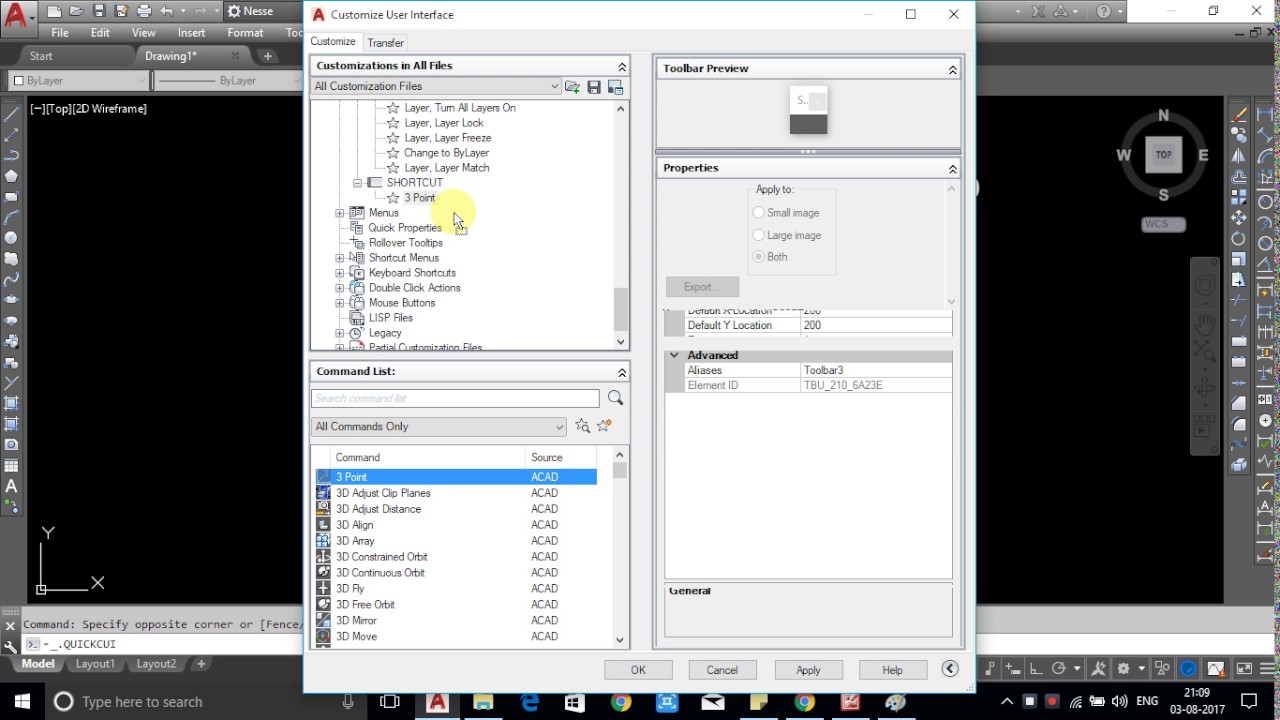
Task: Click the Default Y Location value 200
Action: tap(876, 325)
